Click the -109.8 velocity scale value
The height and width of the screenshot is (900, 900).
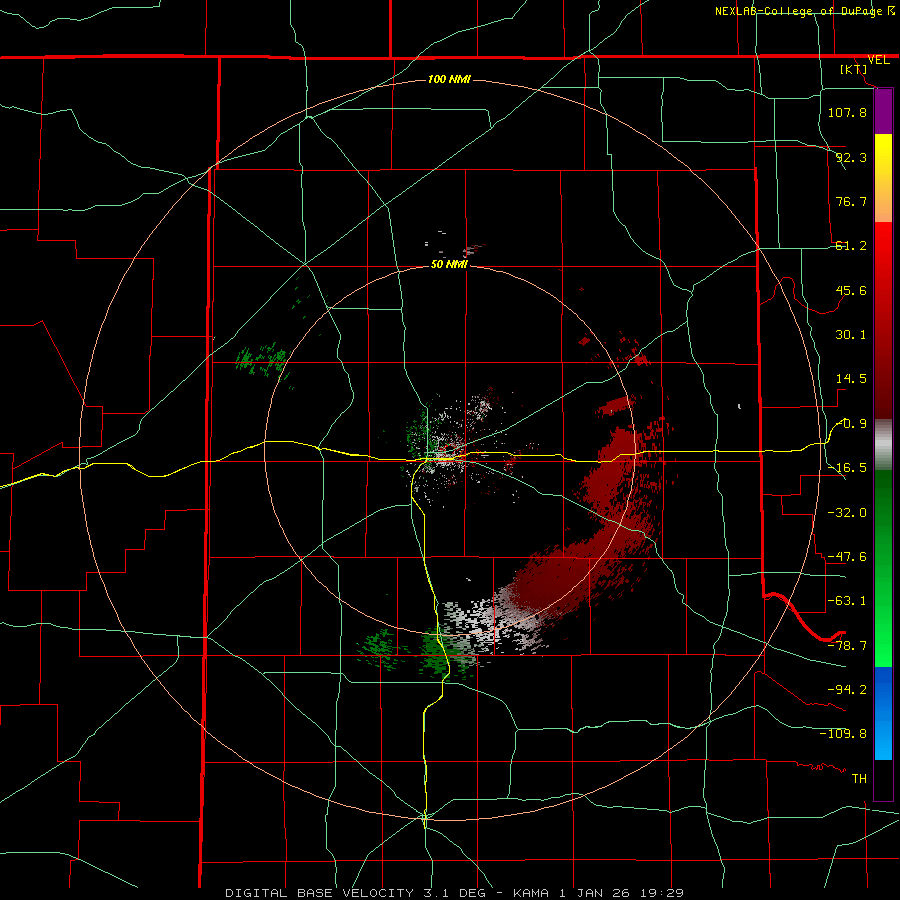(x=843, y=734)
